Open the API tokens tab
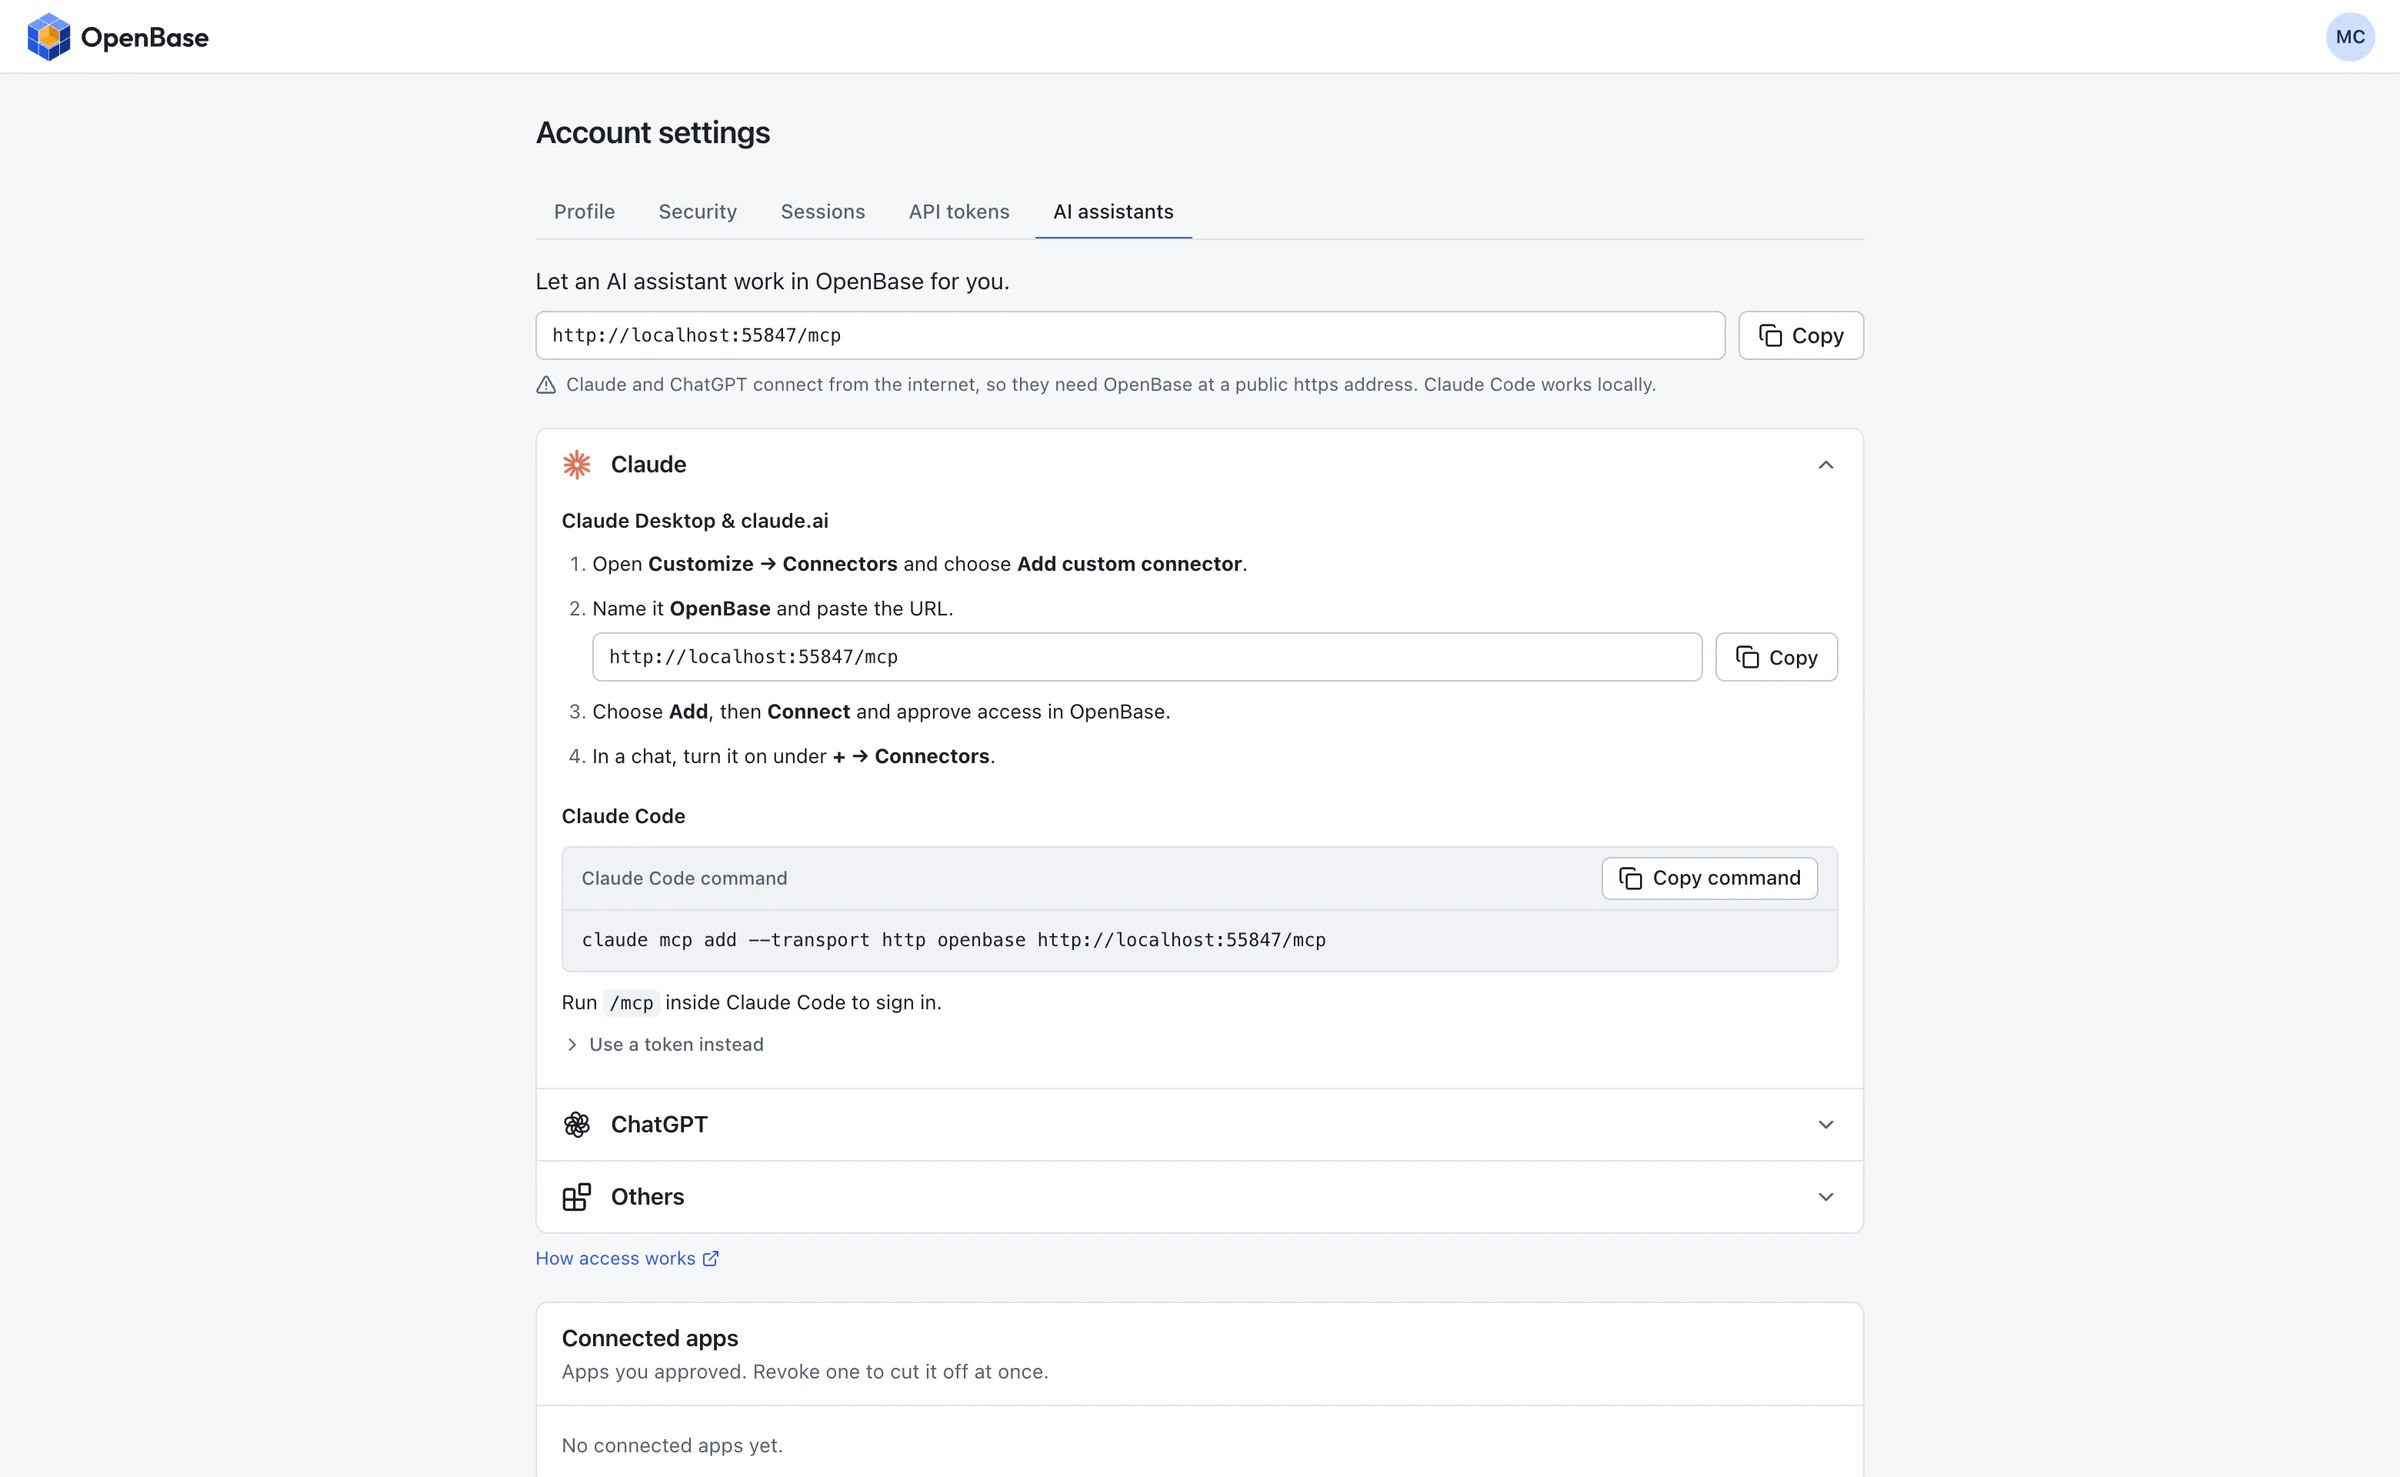Viewport: 2400px width, 1477px height. coord(959,212)
